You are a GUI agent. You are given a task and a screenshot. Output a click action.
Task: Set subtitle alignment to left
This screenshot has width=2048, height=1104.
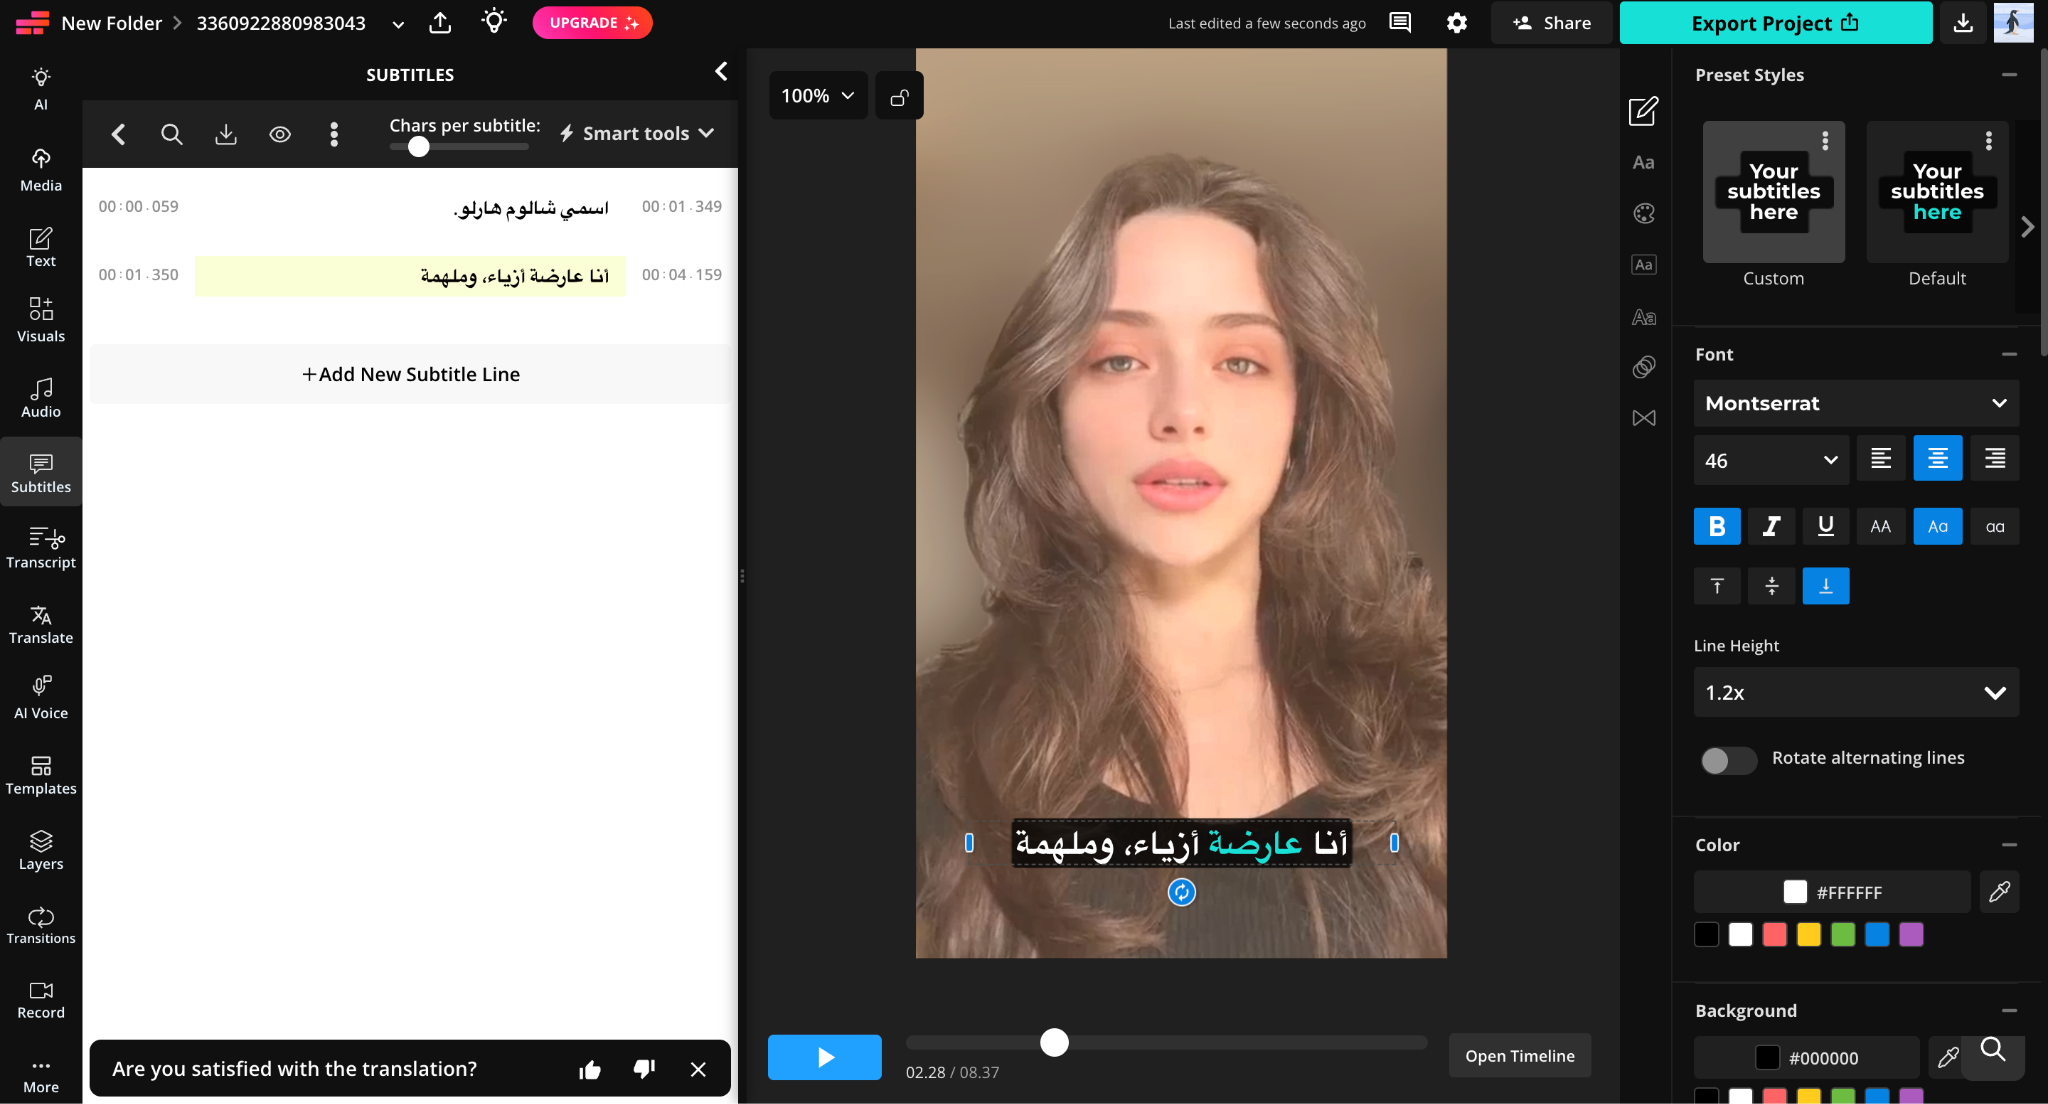pyautogui.click(x=1881, y=458)
